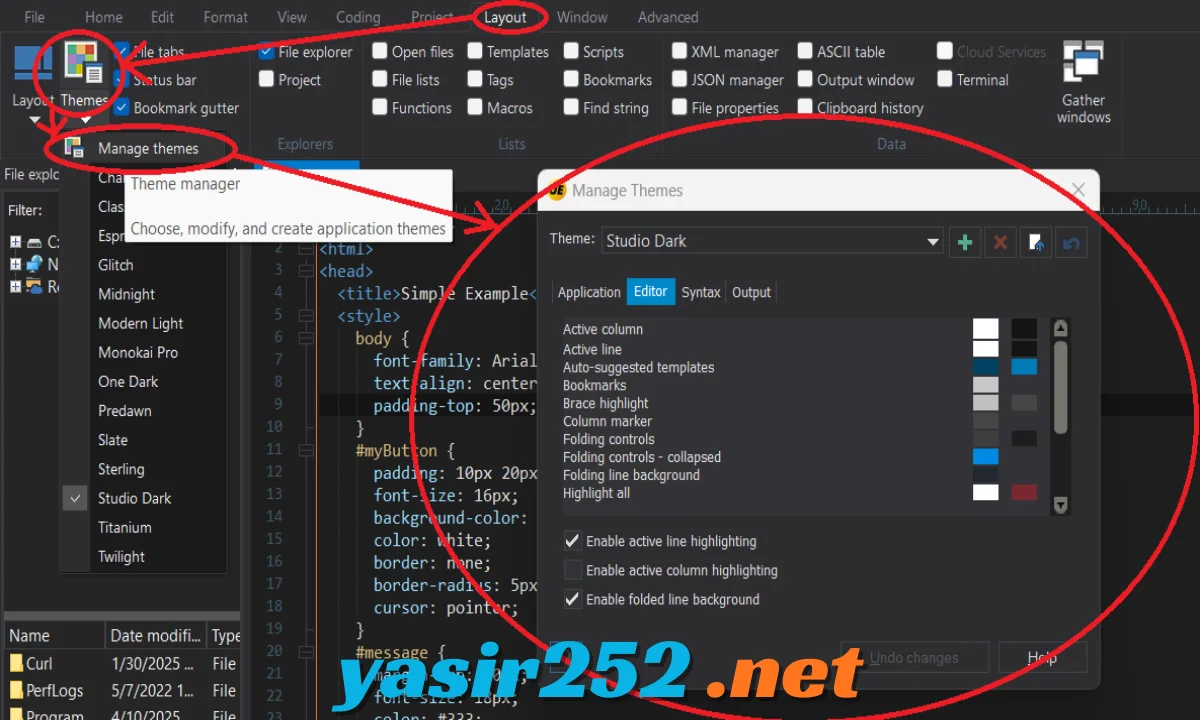This screenshot has height=720, width=1200.
Task: Enable active column highlighting checkbox
Action: click(x=572, y=570)
